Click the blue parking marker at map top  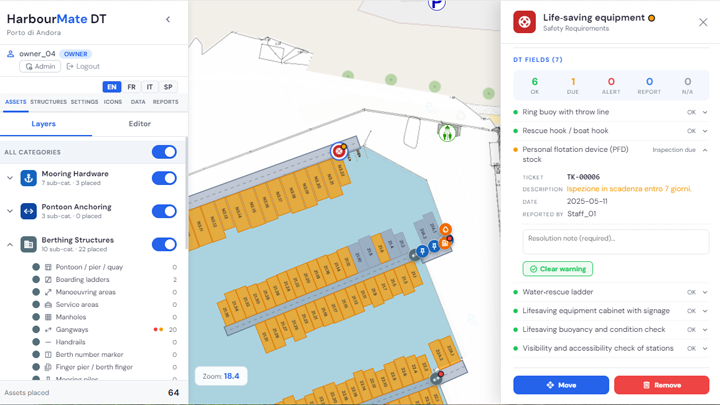(x=437, y=4)
